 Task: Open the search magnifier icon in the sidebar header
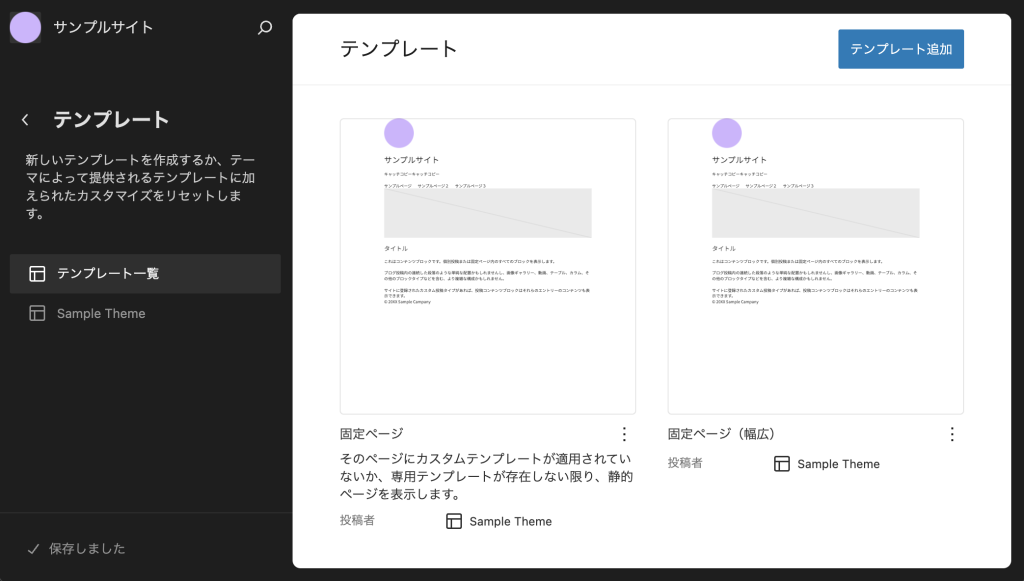pyautogui.click(x=265, y=28)
